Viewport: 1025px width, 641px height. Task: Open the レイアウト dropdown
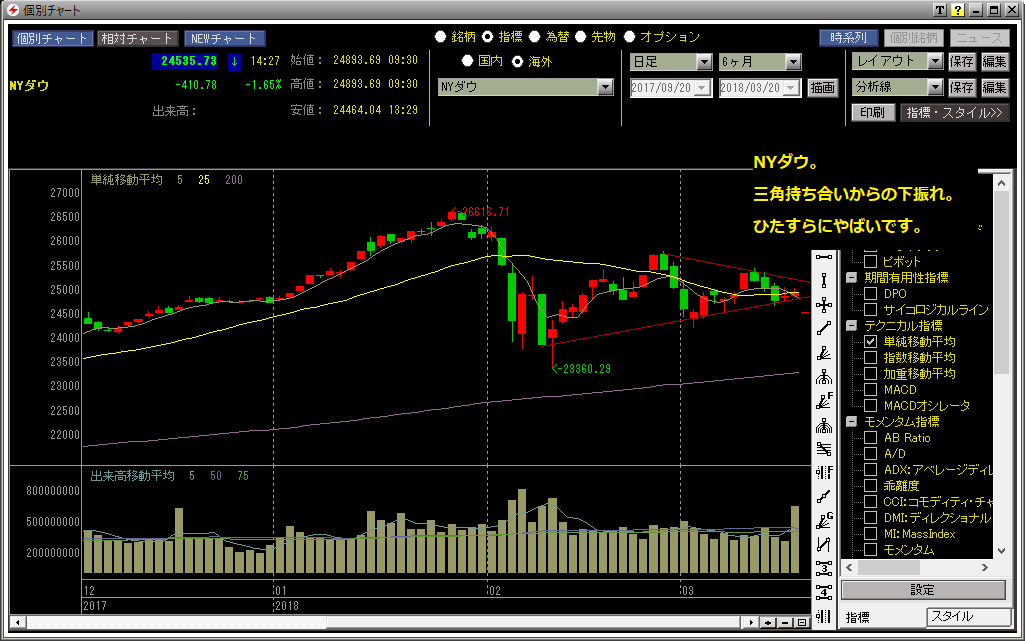click(935, 61)
